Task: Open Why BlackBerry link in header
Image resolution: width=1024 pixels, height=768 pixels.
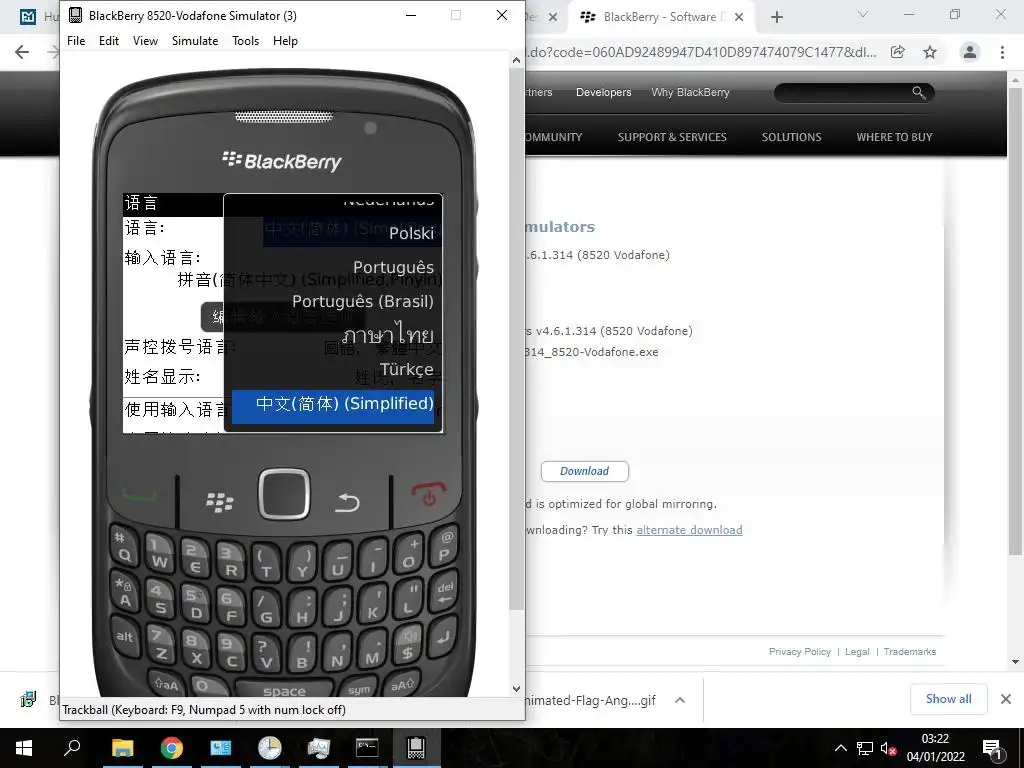Action: coord(690,92)
